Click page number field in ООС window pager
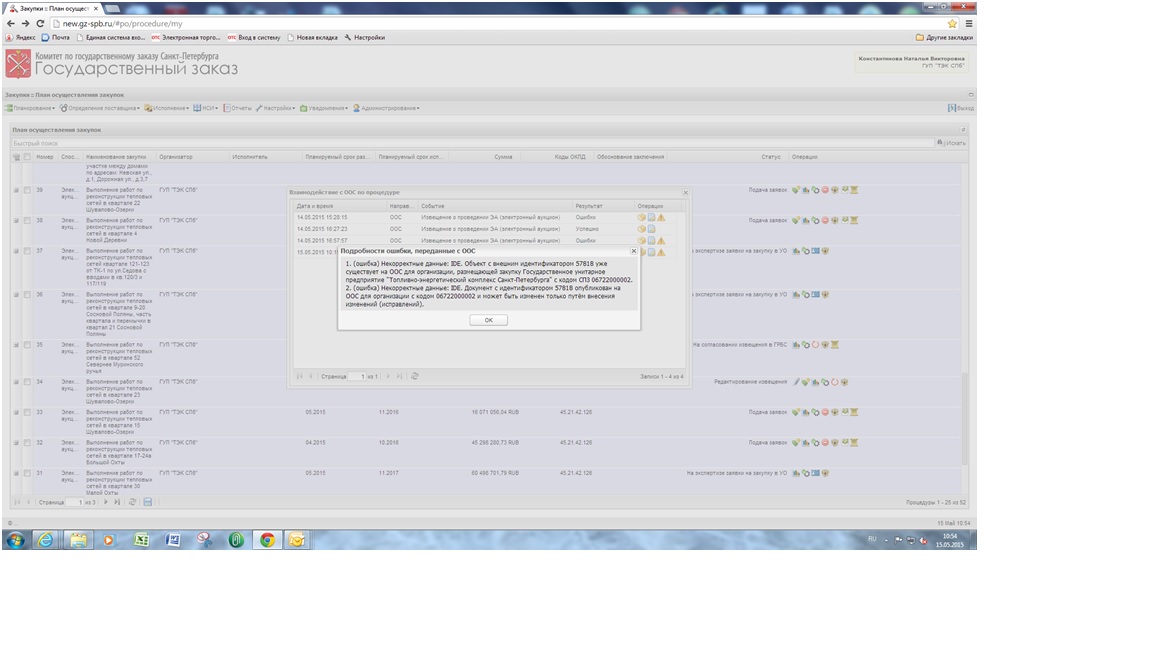The width and height of the screenshot is (1152, 648). coord(356,376)
